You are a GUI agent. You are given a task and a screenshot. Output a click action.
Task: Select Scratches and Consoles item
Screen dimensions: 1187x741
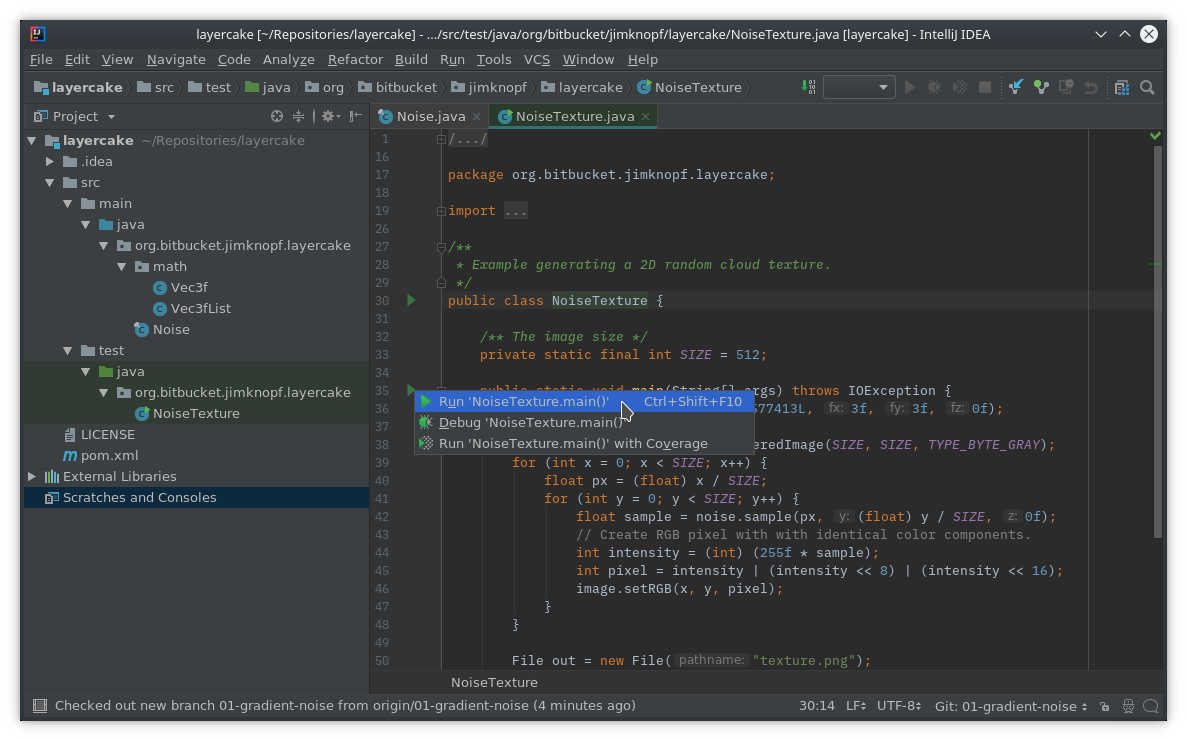[x=130, y=497]
